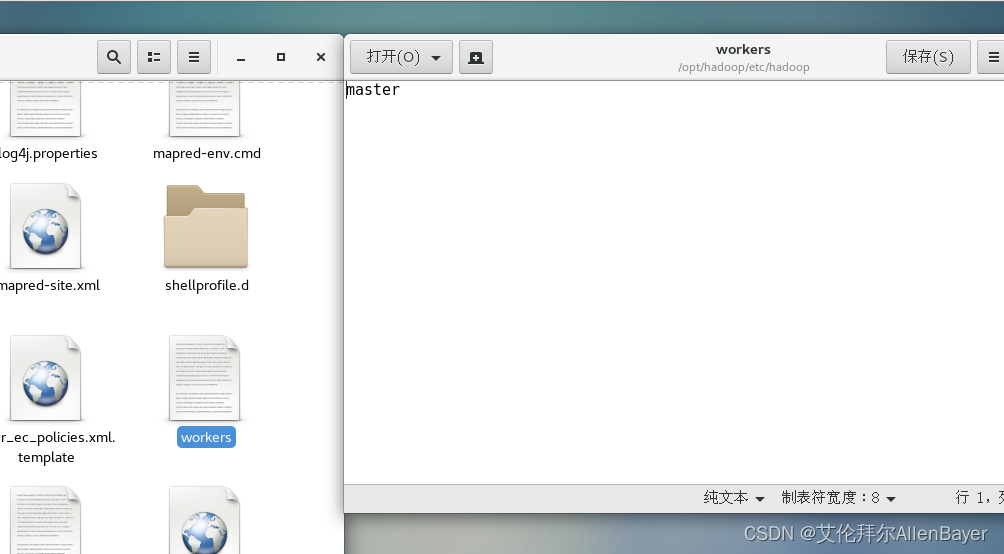Select the mapred-env.cmd file icon
Image resolution: width=1004 pixels, height=554 pixels.
click(204, 109)
